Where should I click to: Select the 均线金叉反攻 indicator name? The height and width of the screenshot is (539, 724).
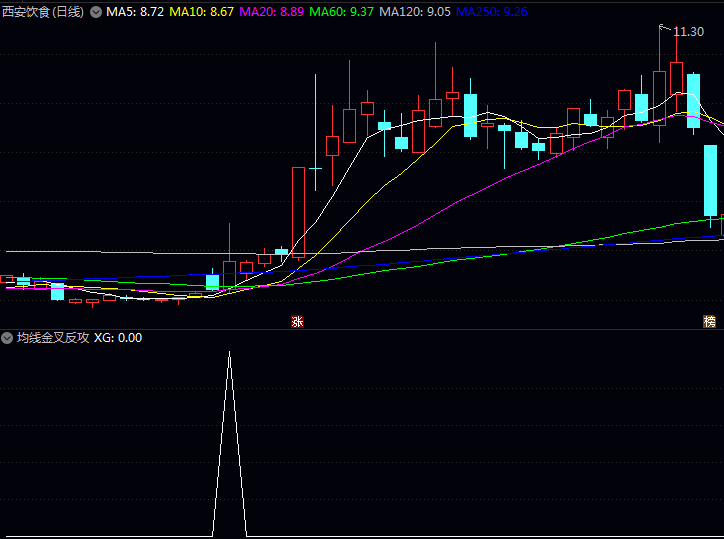tap(52, 338)
